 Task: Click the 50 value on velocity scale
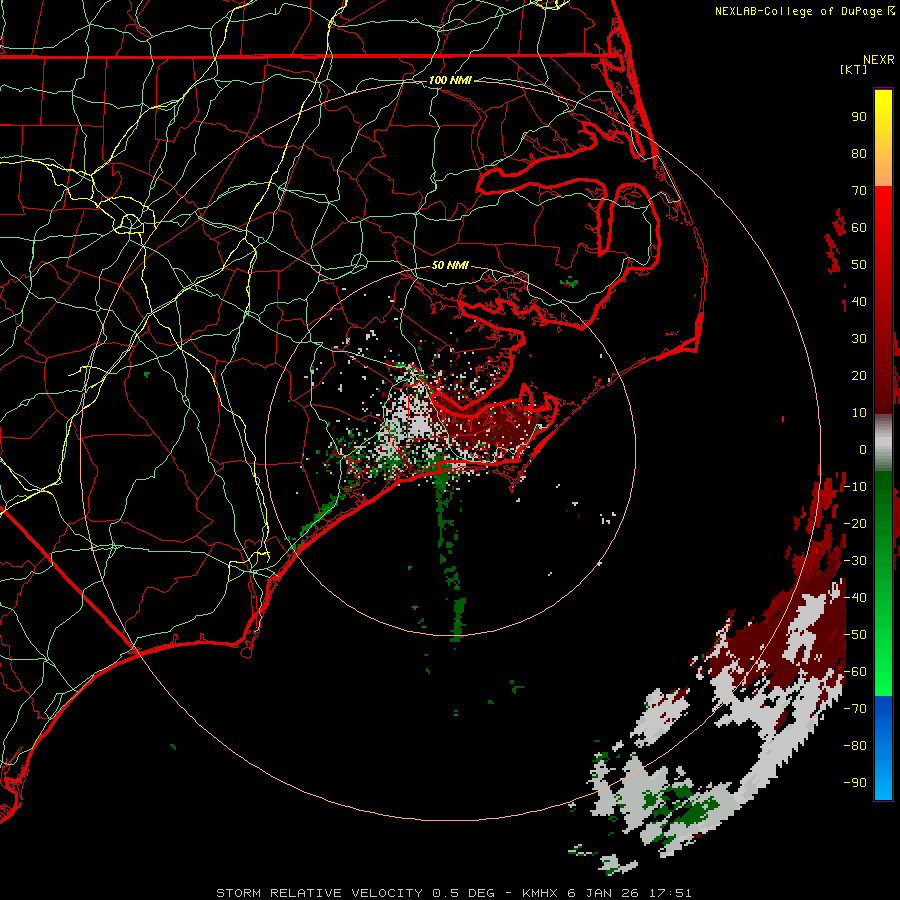click(x=859, y=265)
